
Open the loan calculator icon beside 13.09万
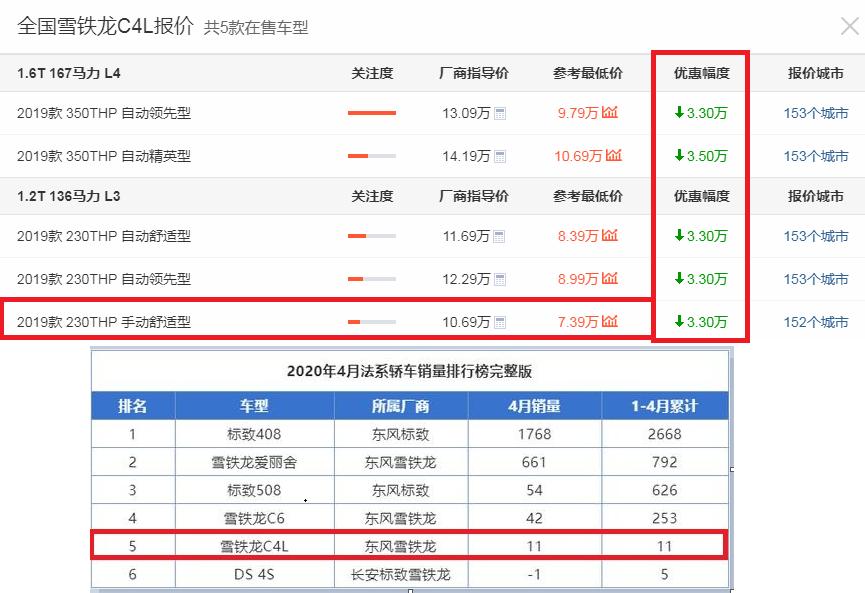[x=501, y=113]
